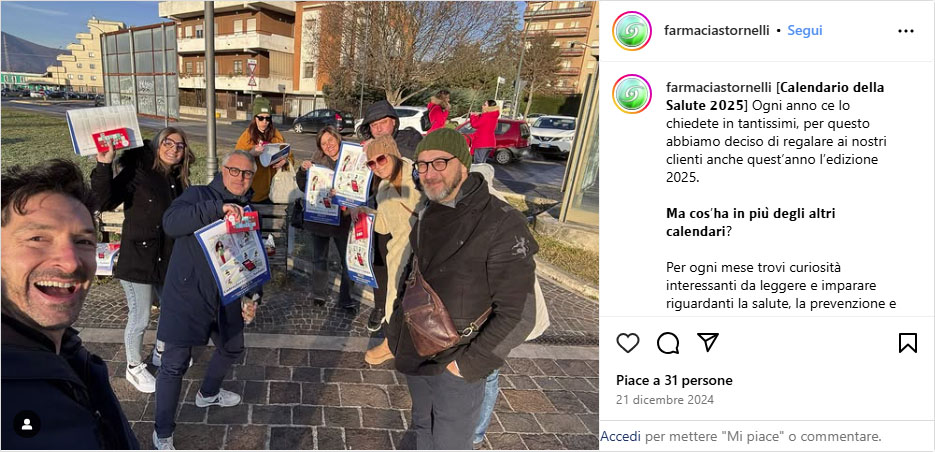
Task: Open the three-dot more options menu
Action: point(906,31)
